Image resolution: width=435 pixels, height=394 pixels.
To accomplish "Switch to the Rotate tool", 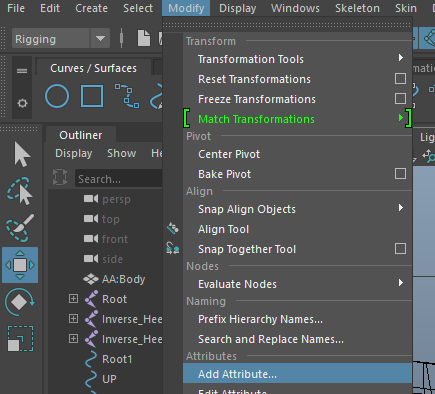I will coord(19,302).
